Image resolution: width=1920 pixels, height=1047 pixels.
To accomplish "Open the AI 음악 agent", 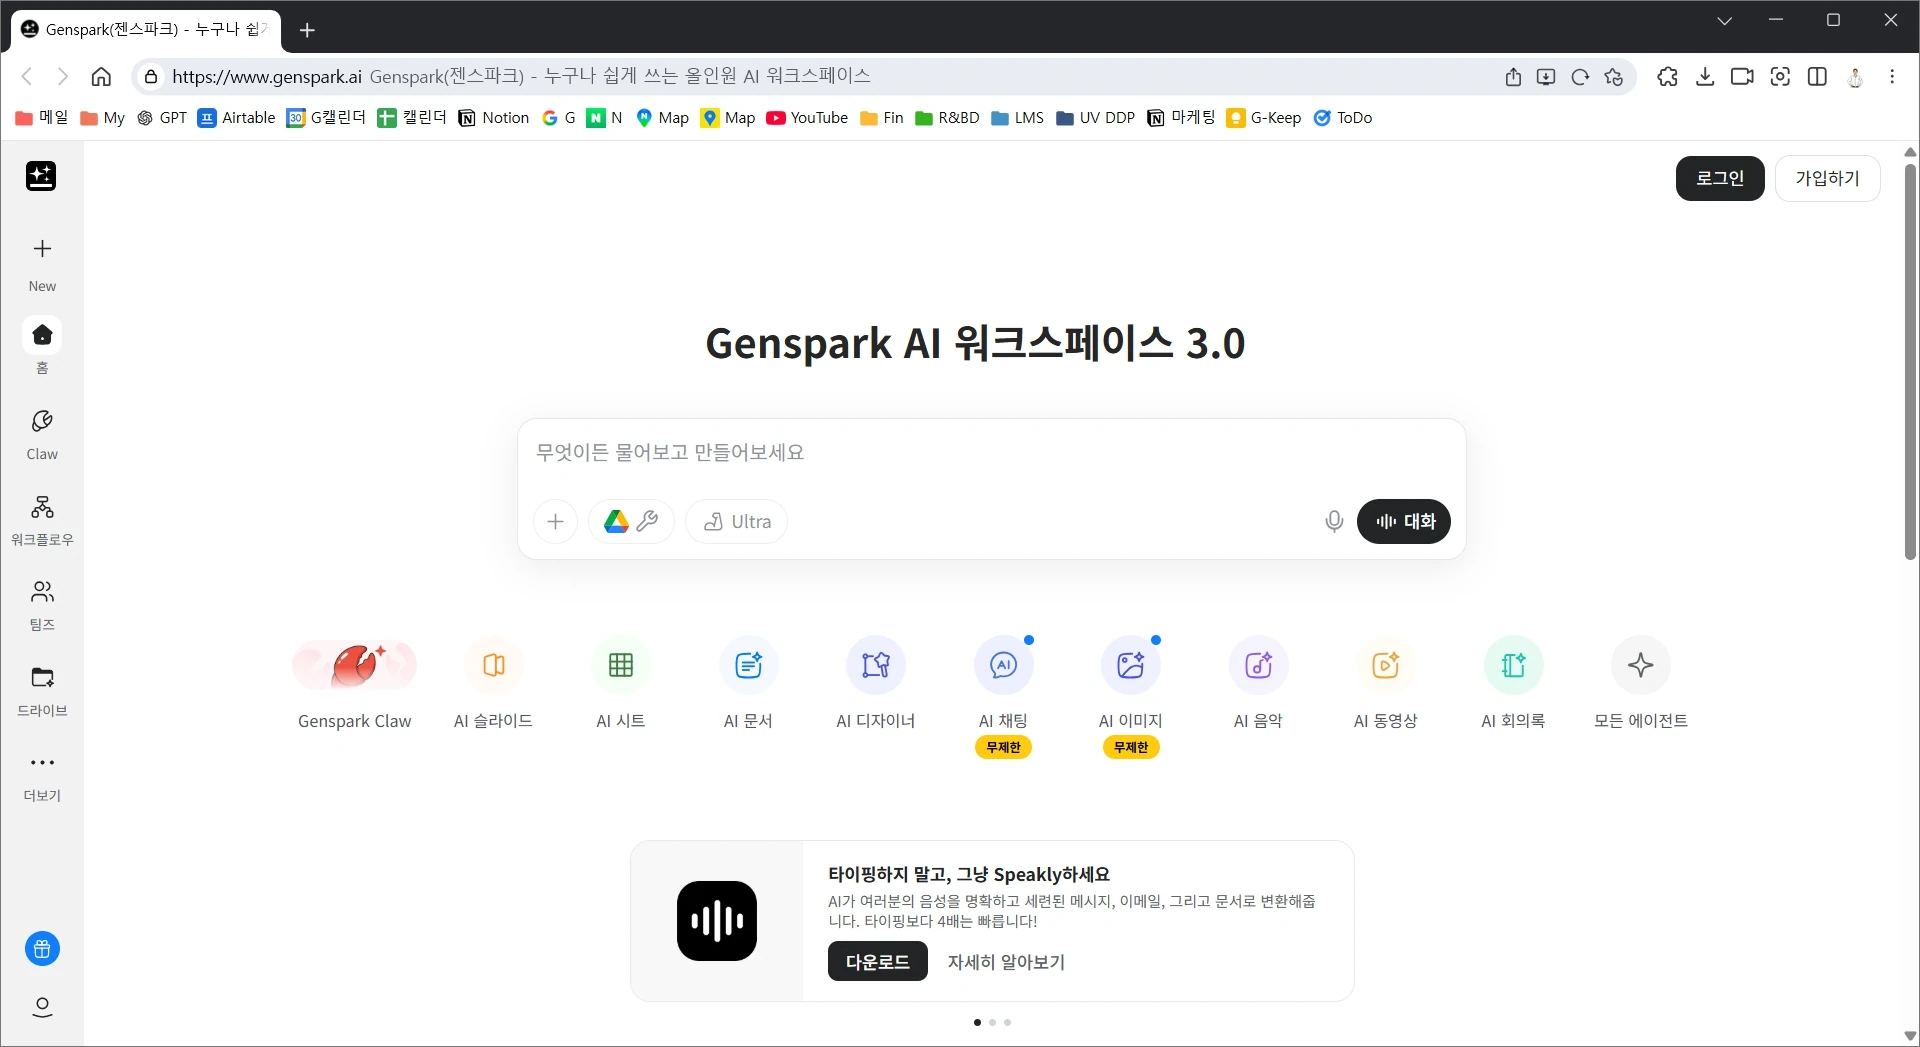I will tap(1258, 684).
